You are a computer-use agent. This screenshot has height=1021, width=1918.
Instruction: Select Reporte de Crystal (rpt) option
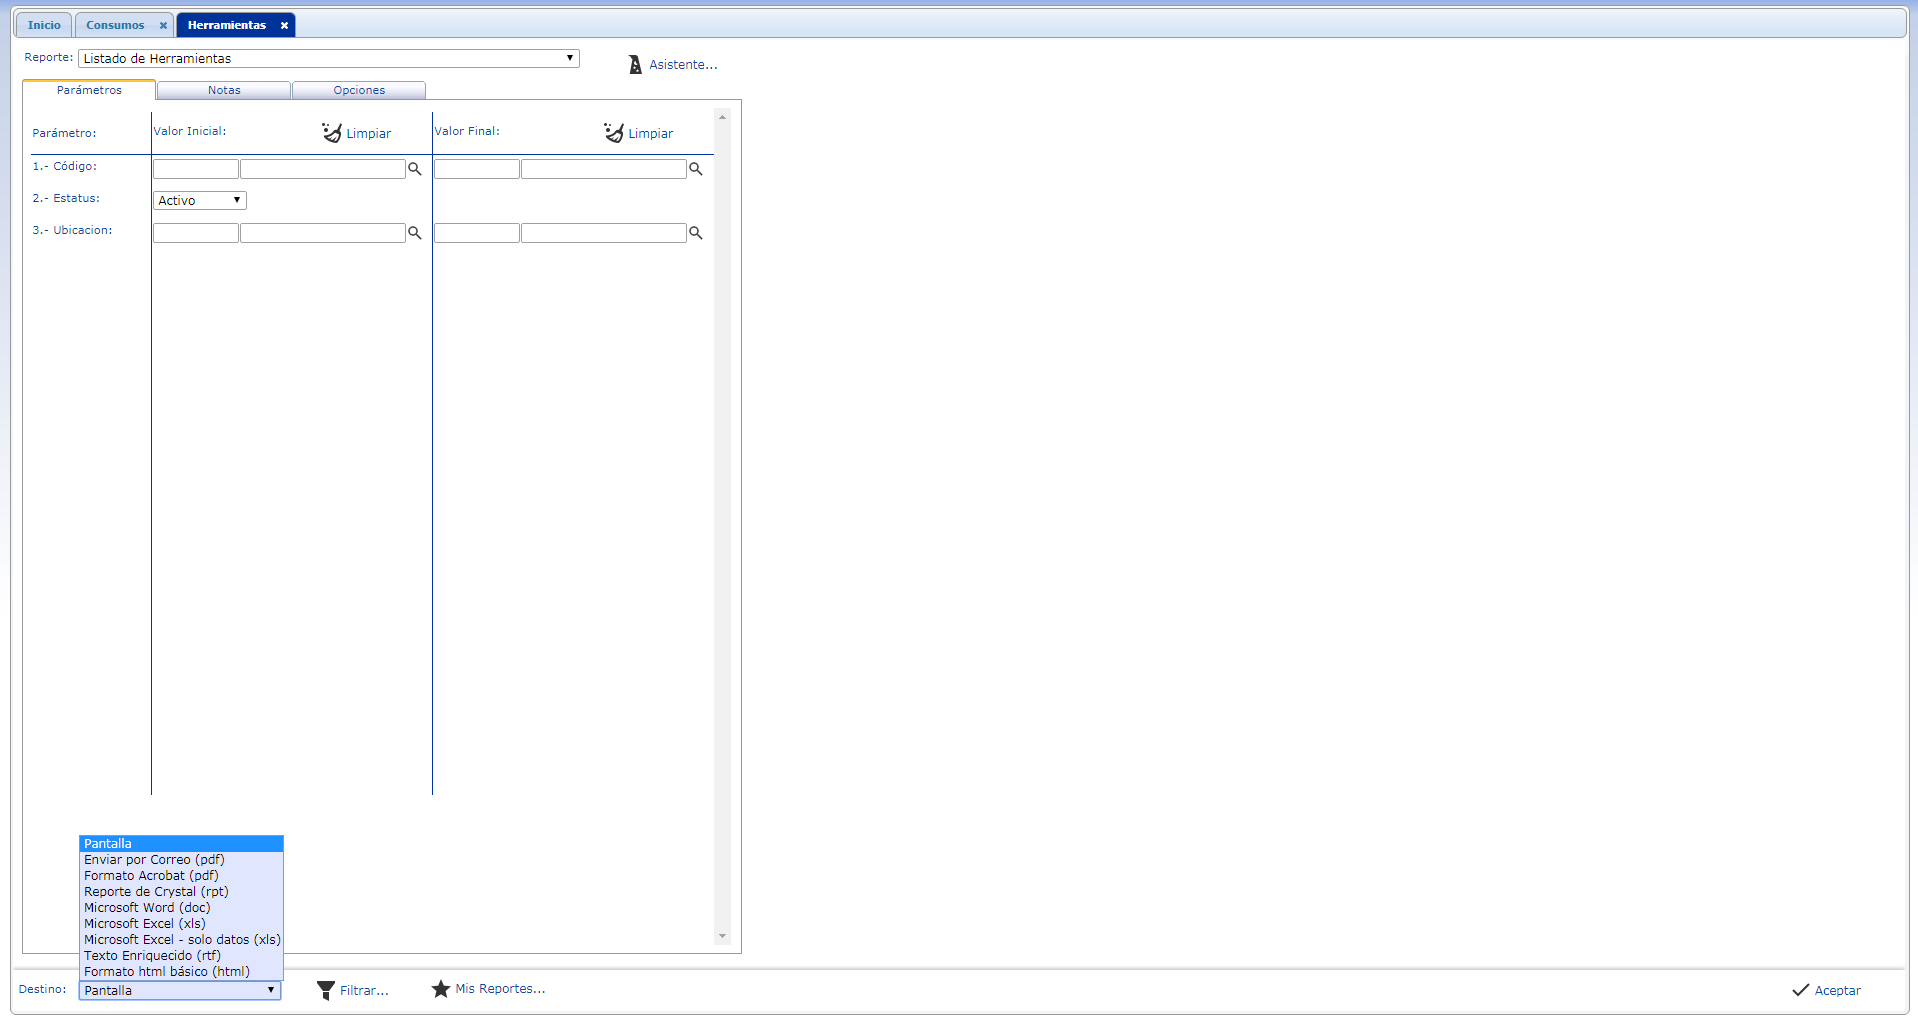coord(181,892)
